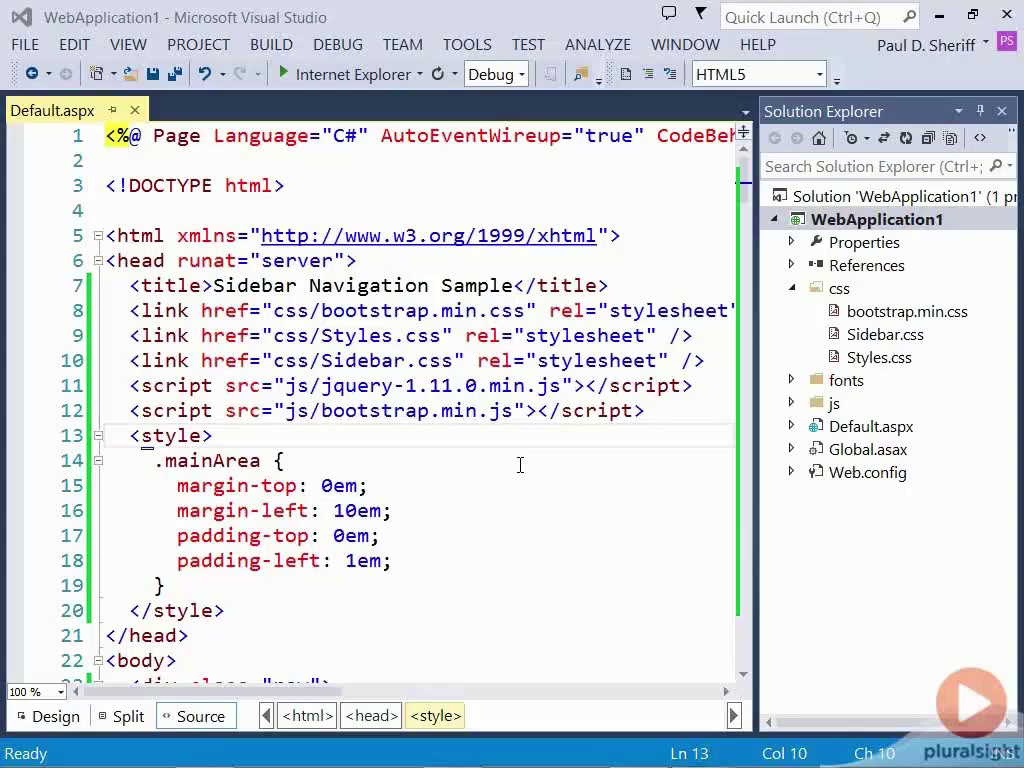1024x768 pixels.
Task: Toggle pin on the Default.aspx tab
Action: coord(112,110)
